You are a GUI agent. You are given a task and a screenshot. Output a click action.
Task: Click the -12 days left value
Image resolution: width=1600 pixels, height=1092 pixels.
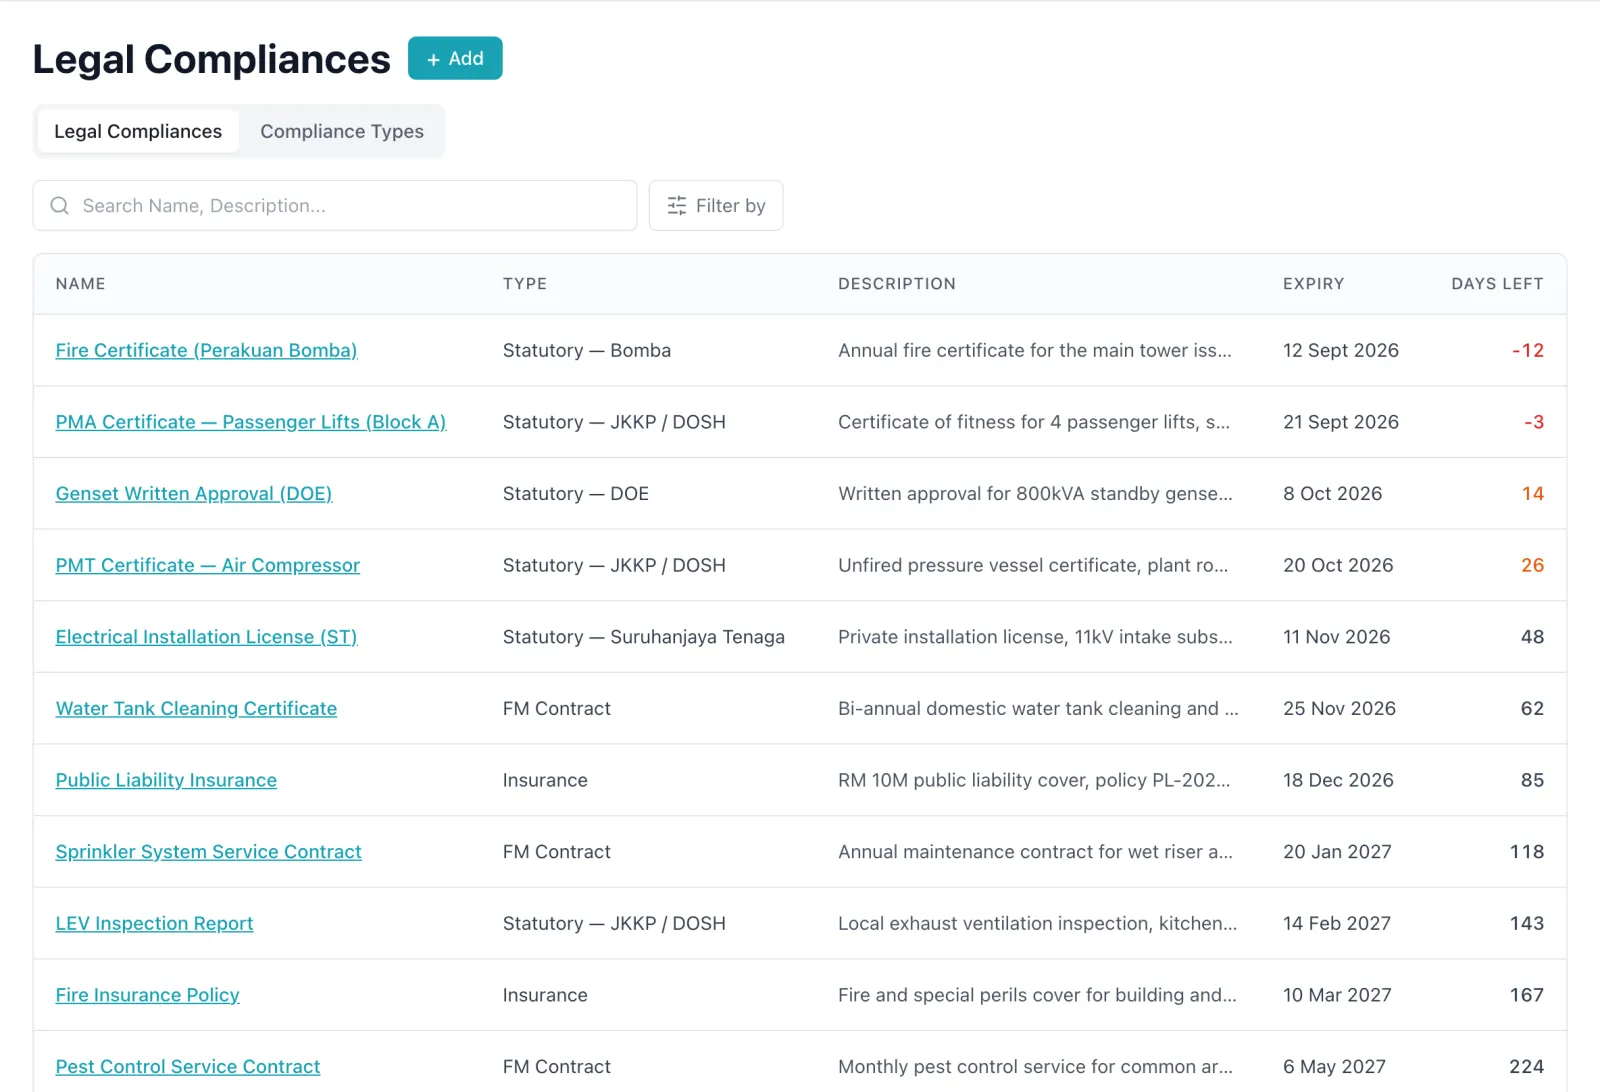tap(1528, 350)
